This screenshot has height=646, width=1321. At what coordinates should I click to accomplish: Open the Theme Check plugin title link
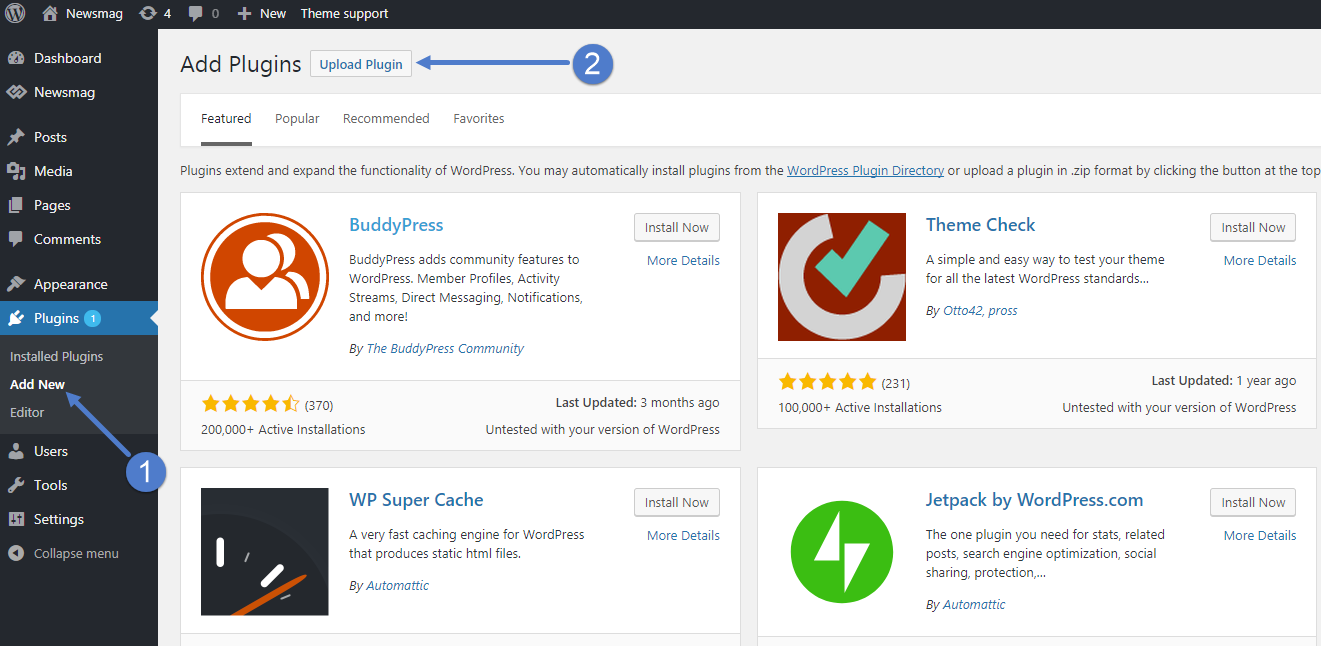pos(980,225)
